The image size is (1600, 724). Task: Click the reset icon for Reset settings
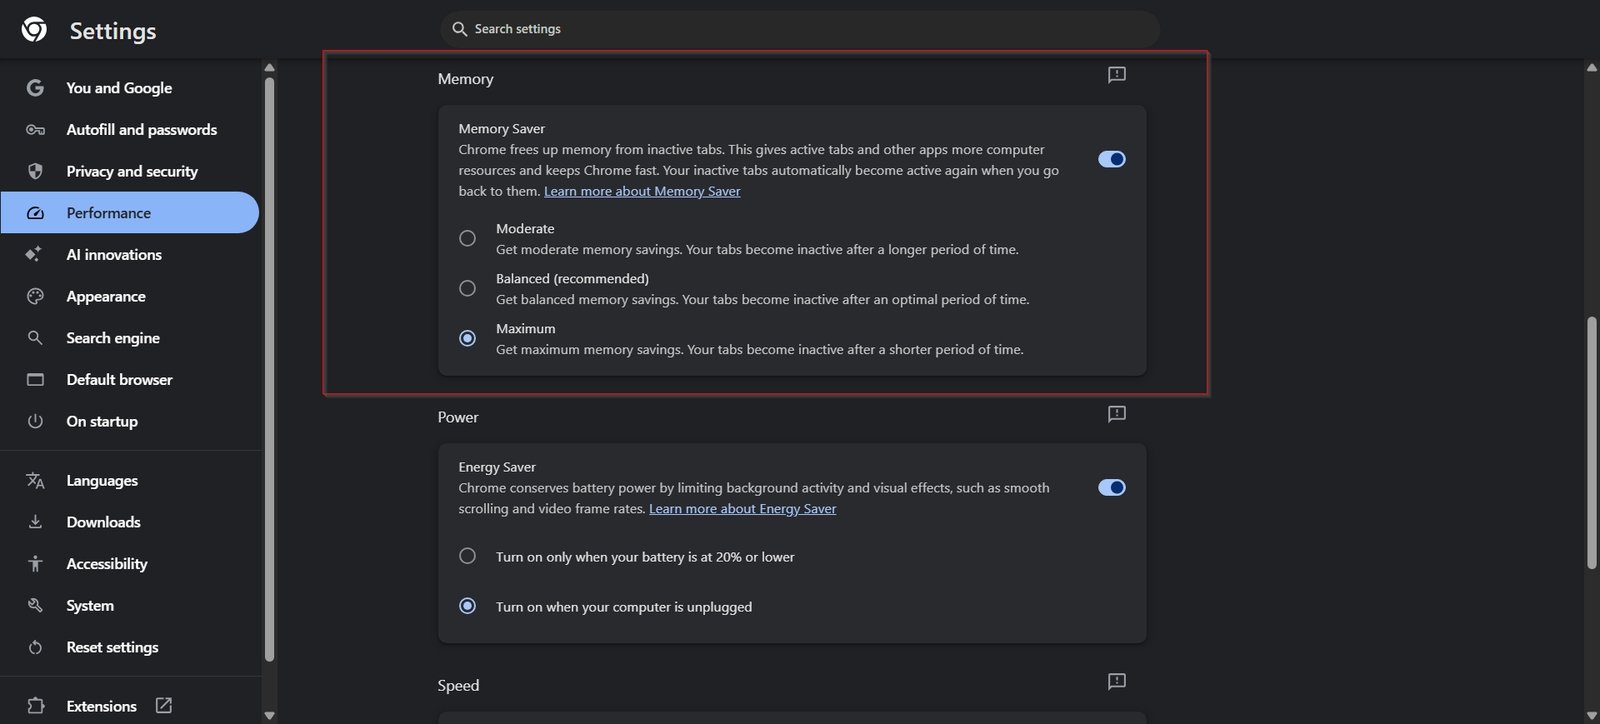click(35, 647)
